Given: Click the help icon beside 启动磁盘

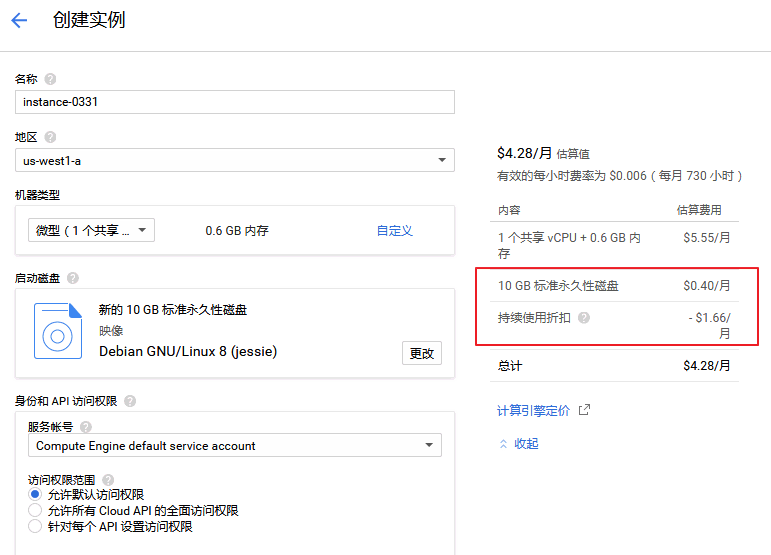Looking at the screenshot, I should 73,278.
